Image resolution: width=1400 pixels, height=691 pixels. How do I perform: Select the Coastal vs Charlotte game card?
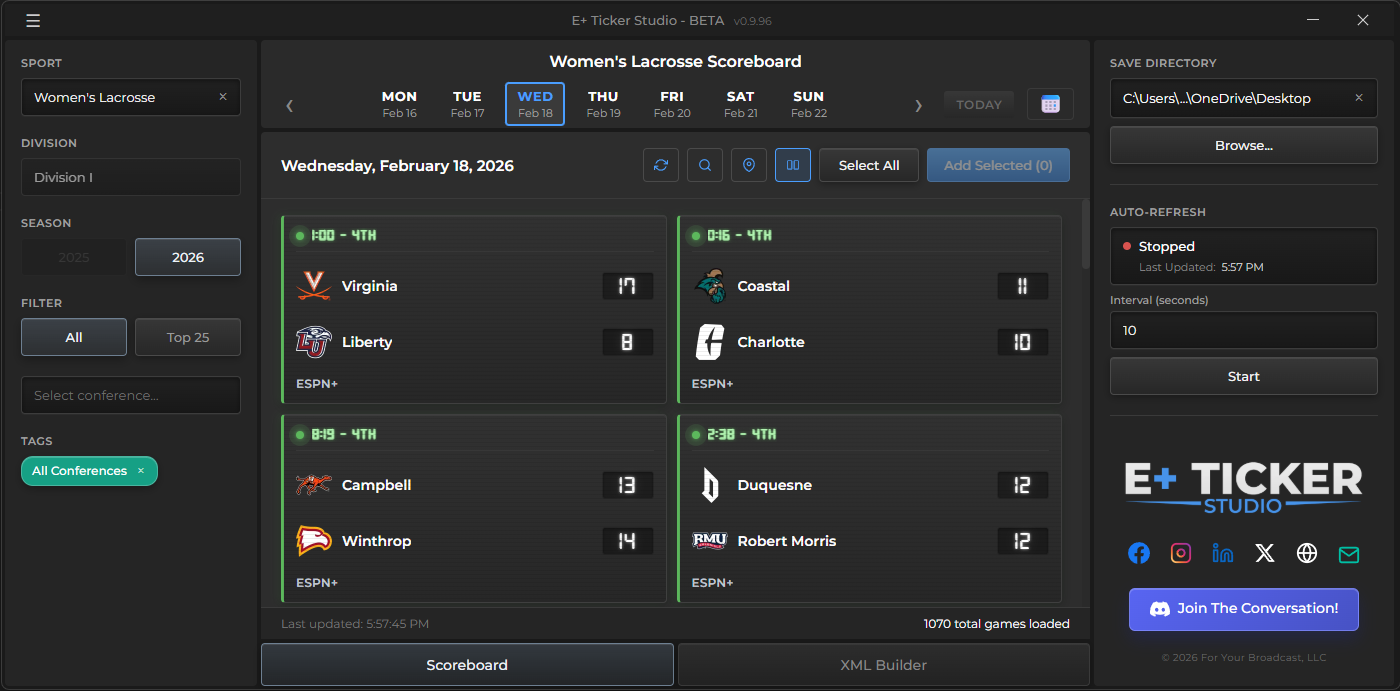coord(869,309)
